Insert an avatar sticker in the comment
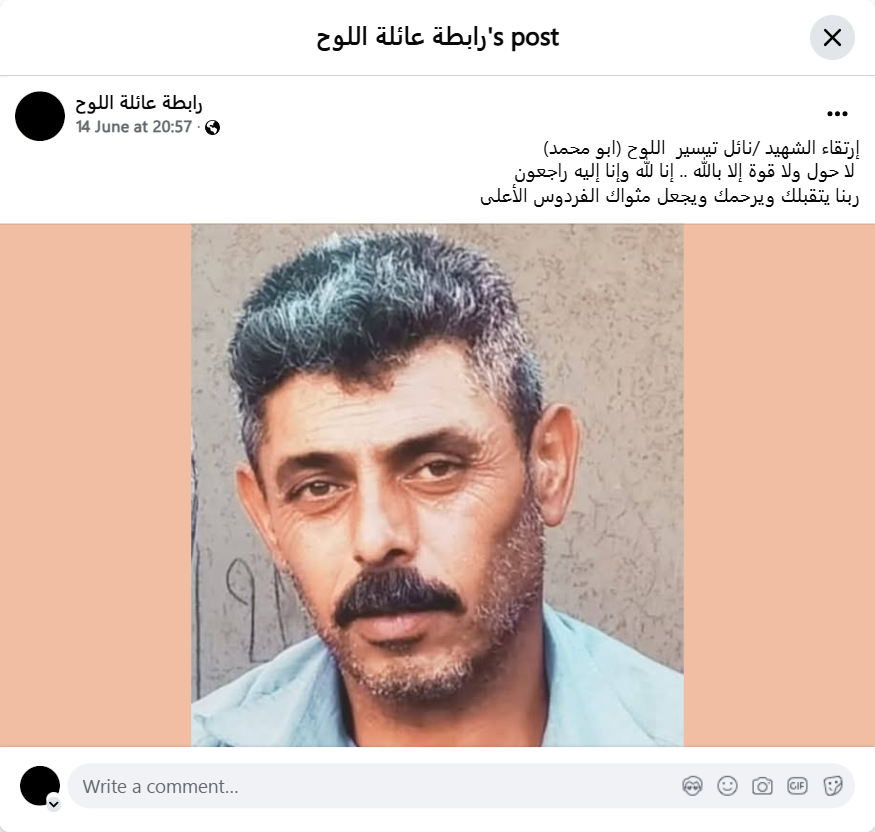This screenshot has width=875, height=832. click(x=693, y=786)
